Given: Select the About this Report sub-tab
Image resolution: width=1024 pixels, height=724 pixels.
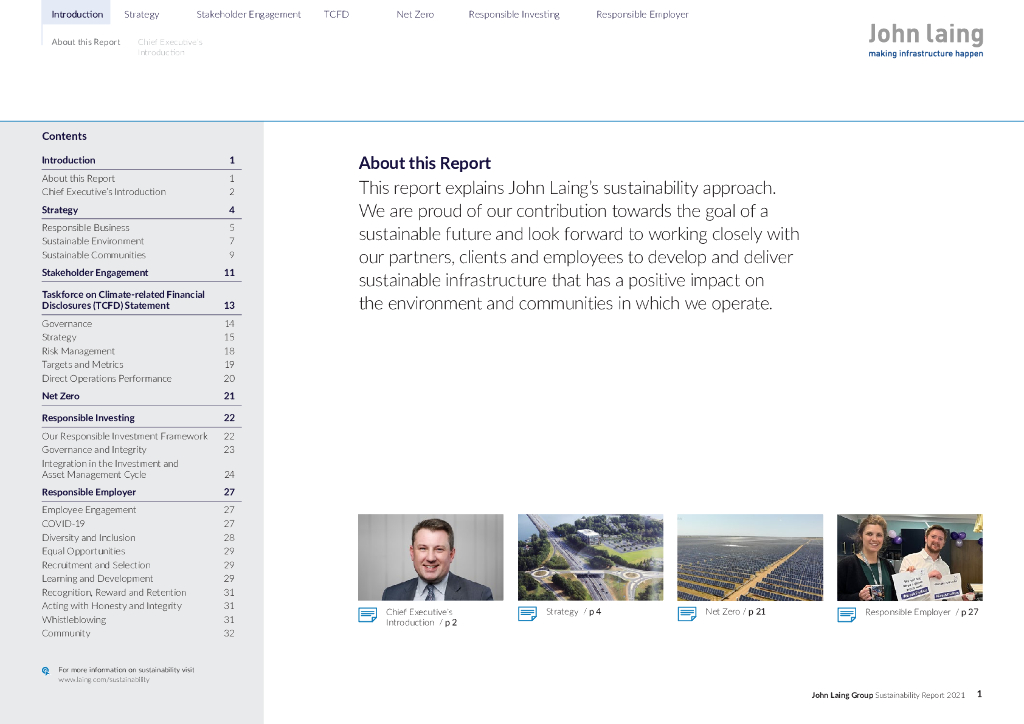Looking at the screenshot, I should 86,42.
